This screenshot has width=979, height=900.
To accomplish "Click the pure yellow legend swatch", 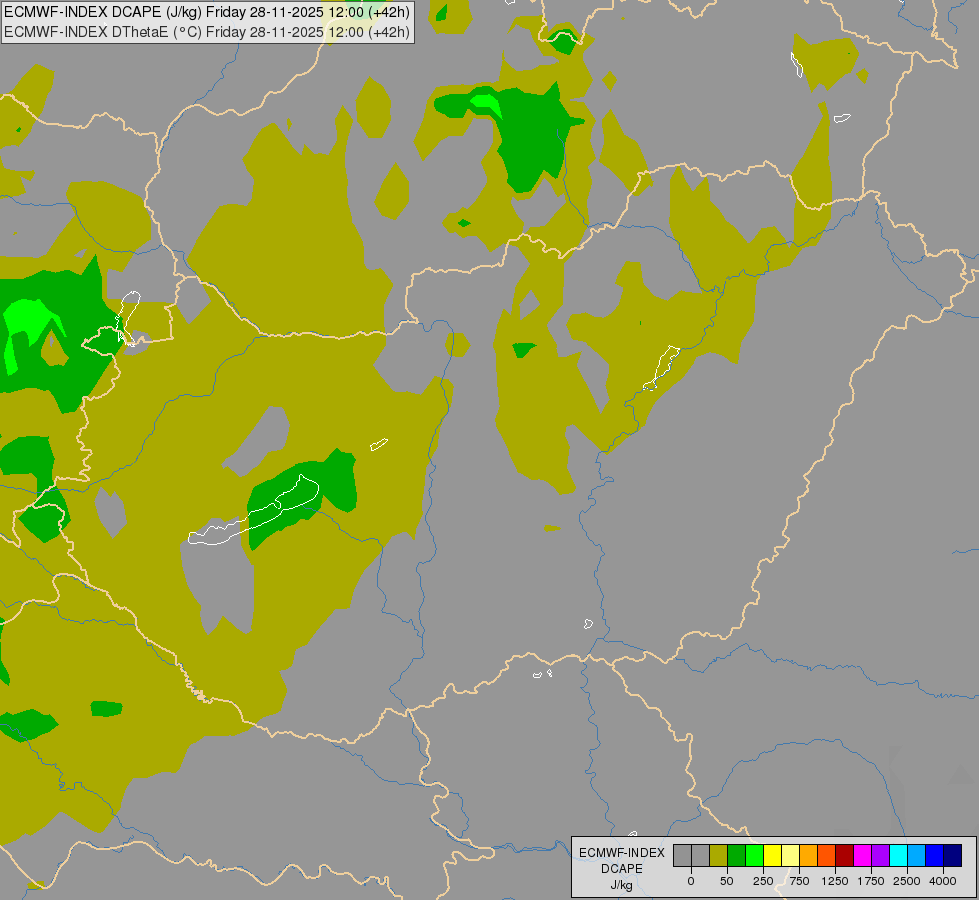I will click(773, 855).
